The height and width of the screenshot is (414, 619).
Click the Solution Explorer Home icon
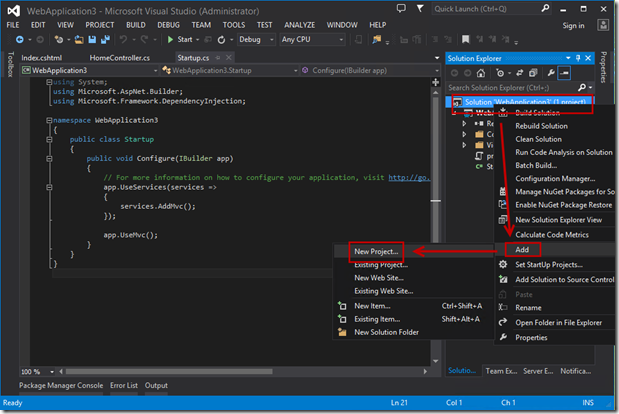pyautogui.click(x=481, y=73)
